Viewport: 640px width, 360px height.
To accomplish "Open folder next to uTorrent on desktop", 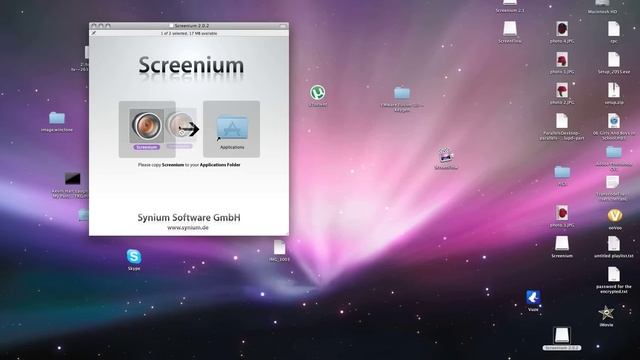I will (x=402, y=93).
